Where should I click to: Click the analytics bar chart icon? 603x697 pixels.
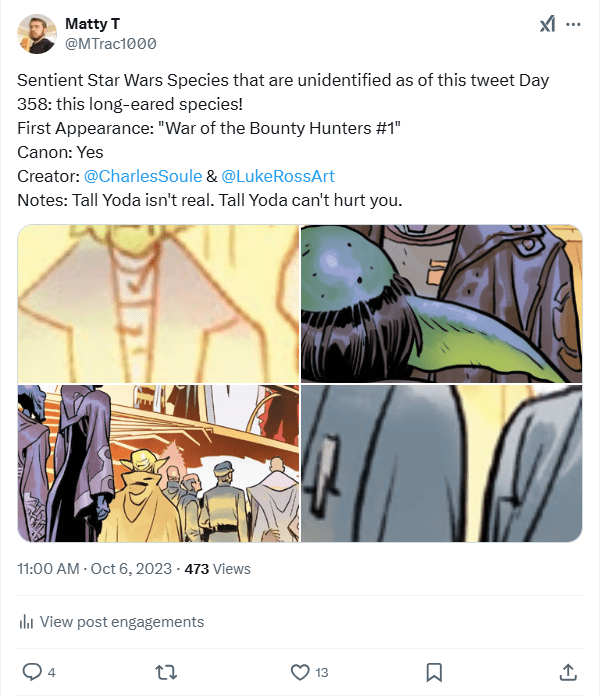point(26,622)
